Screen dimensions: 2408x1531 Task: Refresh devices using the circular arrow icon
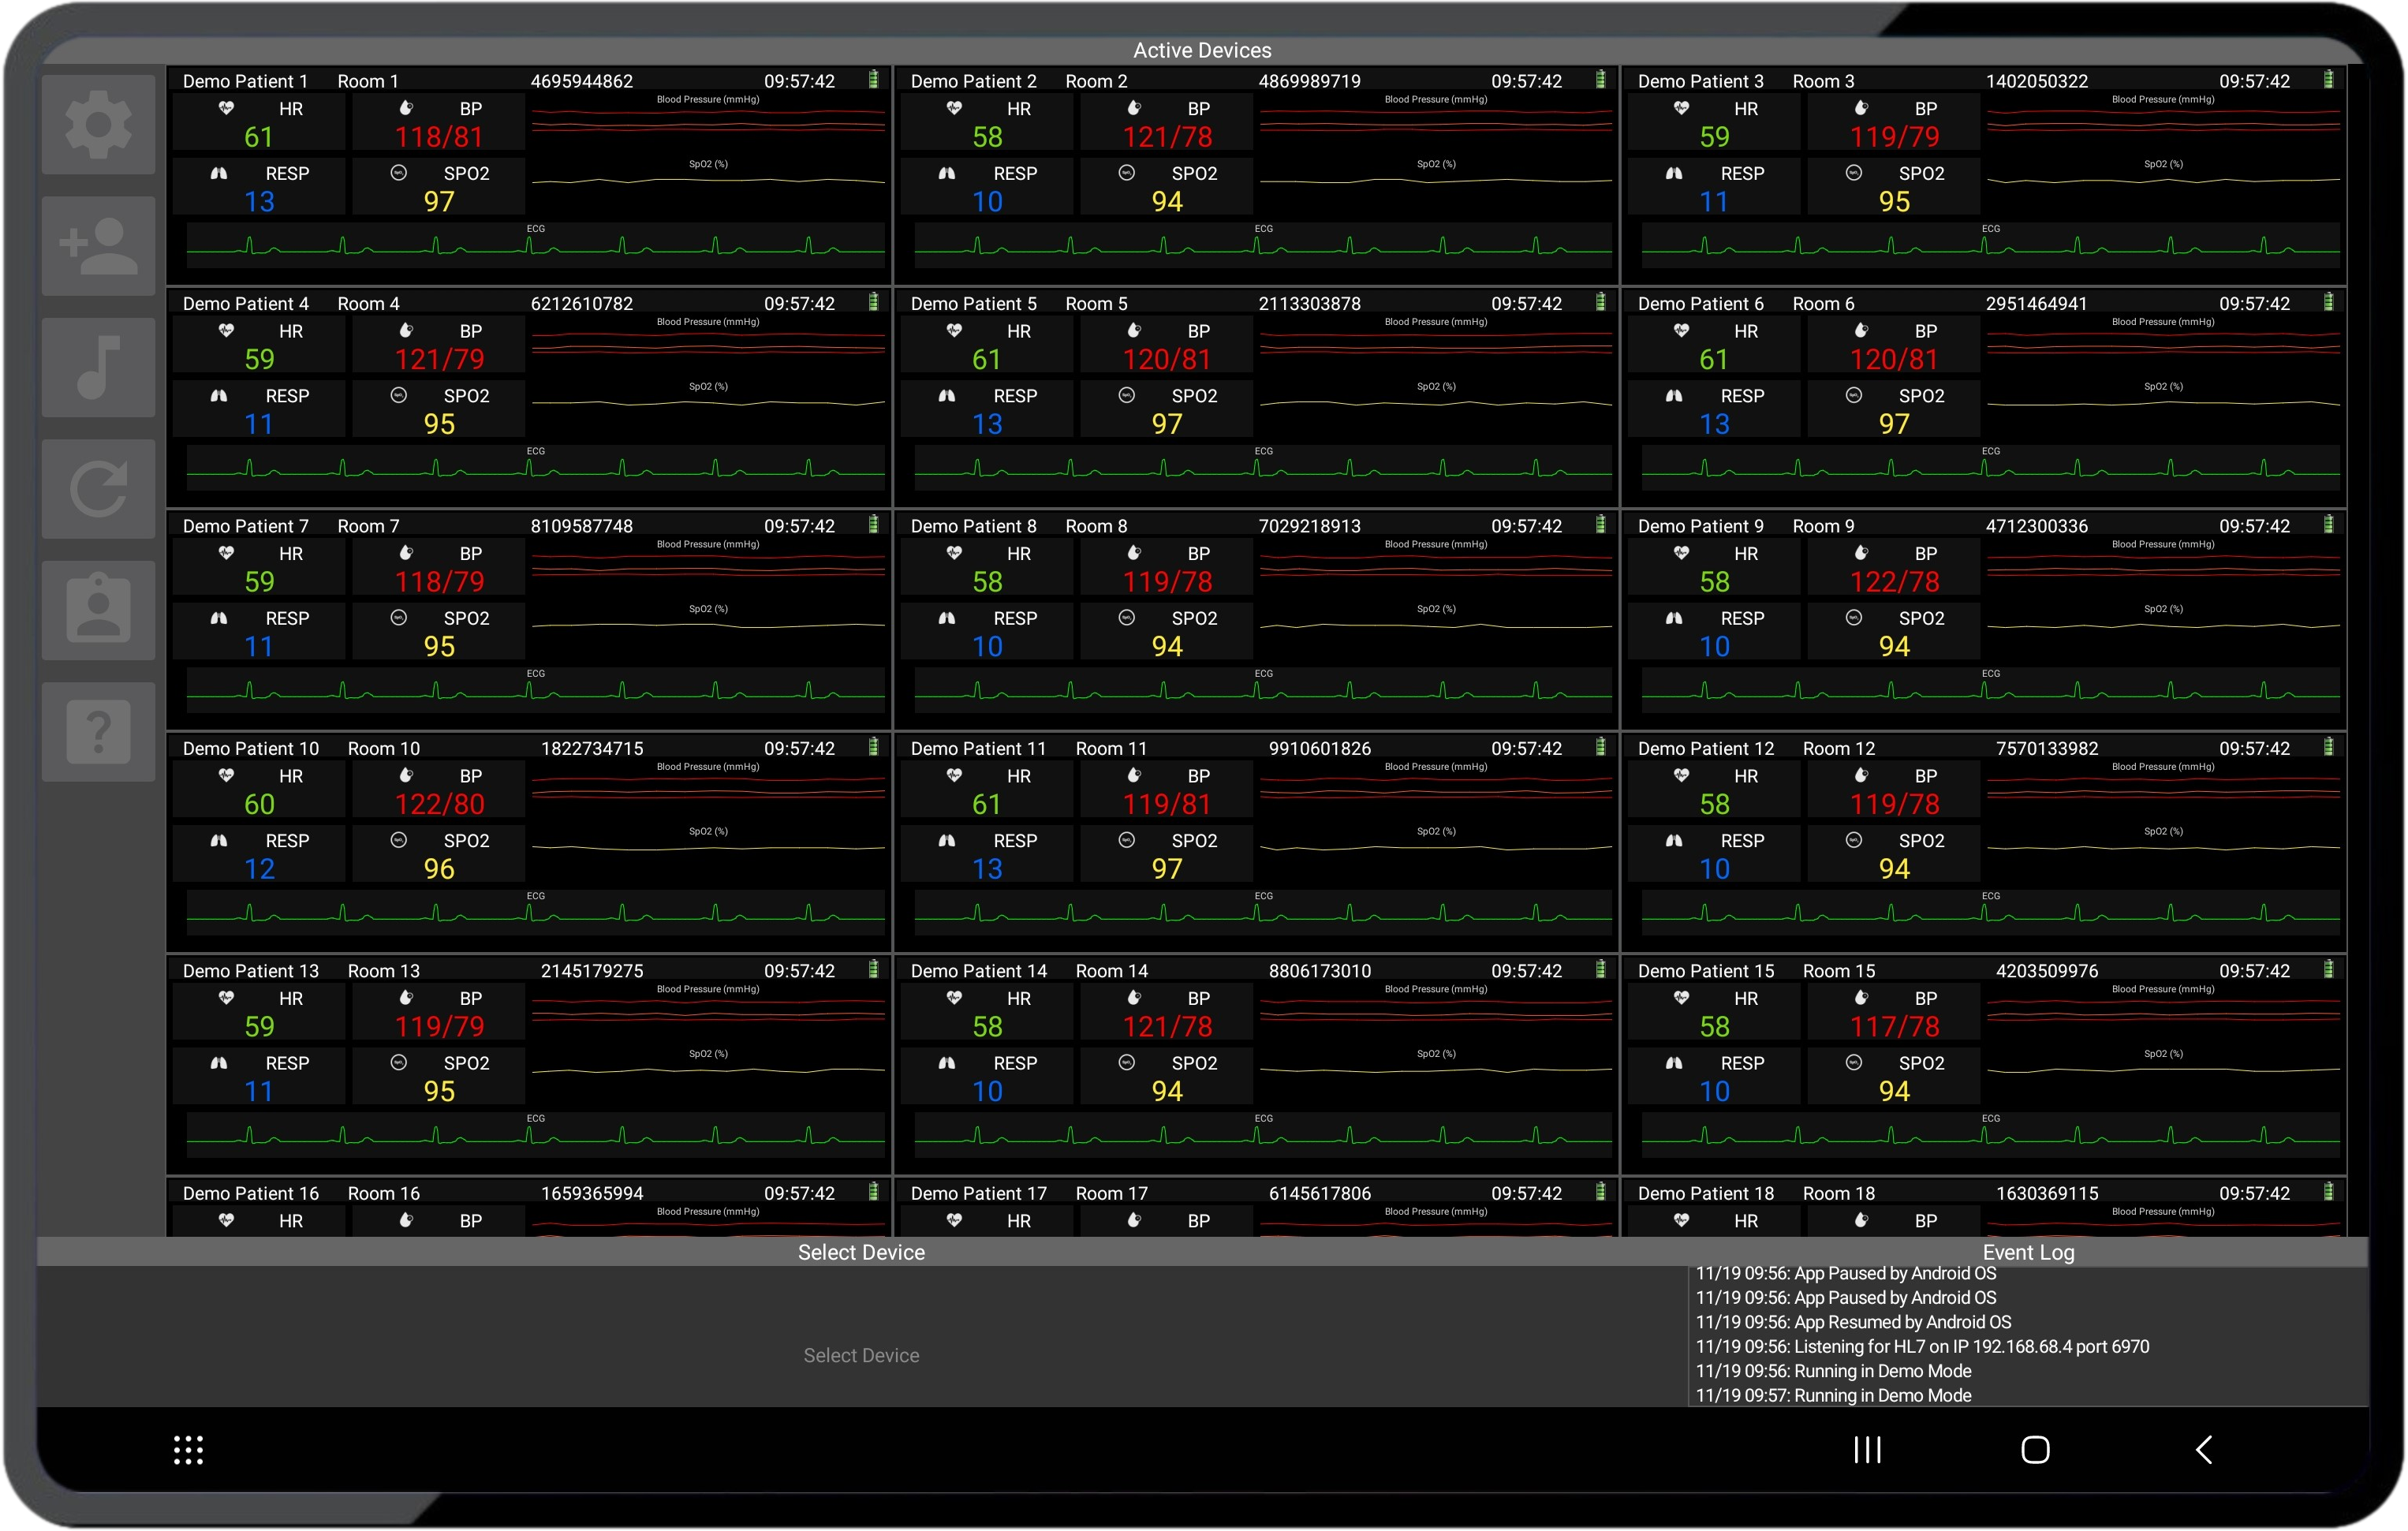click(x=97, y=489)
